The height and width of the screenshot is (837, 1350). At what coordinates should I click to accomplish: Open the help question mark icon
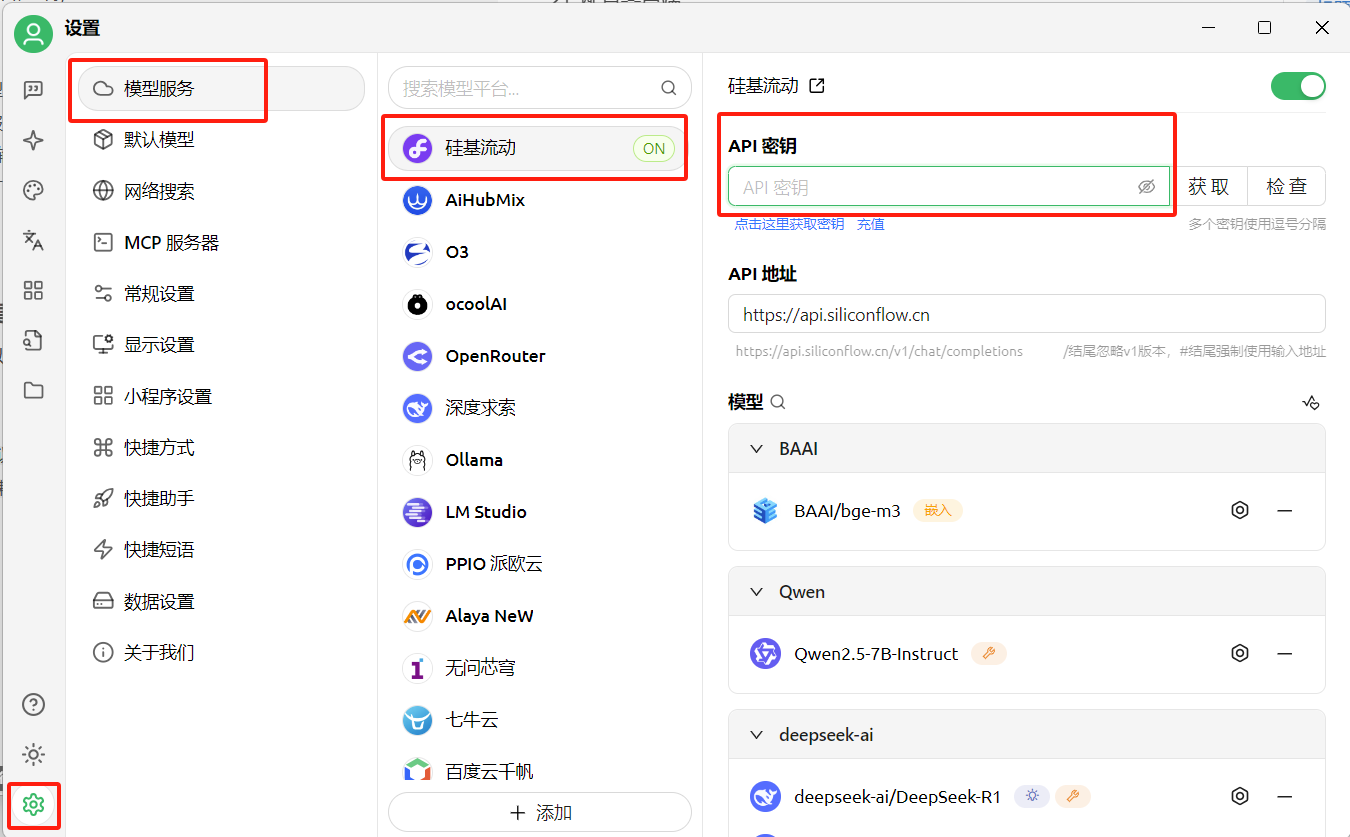[x=33, y=704]
